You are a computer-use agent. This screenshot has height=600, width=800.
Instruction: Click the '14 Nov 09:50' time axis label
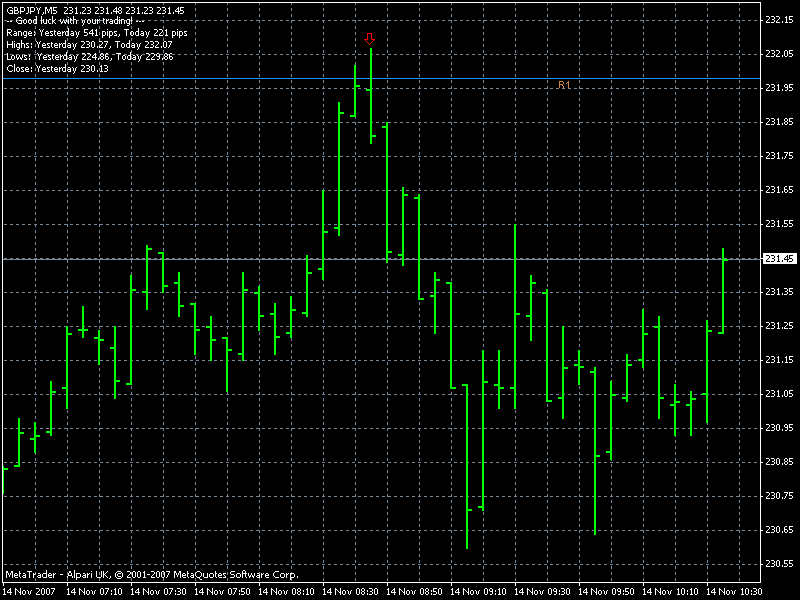(606, 592)
